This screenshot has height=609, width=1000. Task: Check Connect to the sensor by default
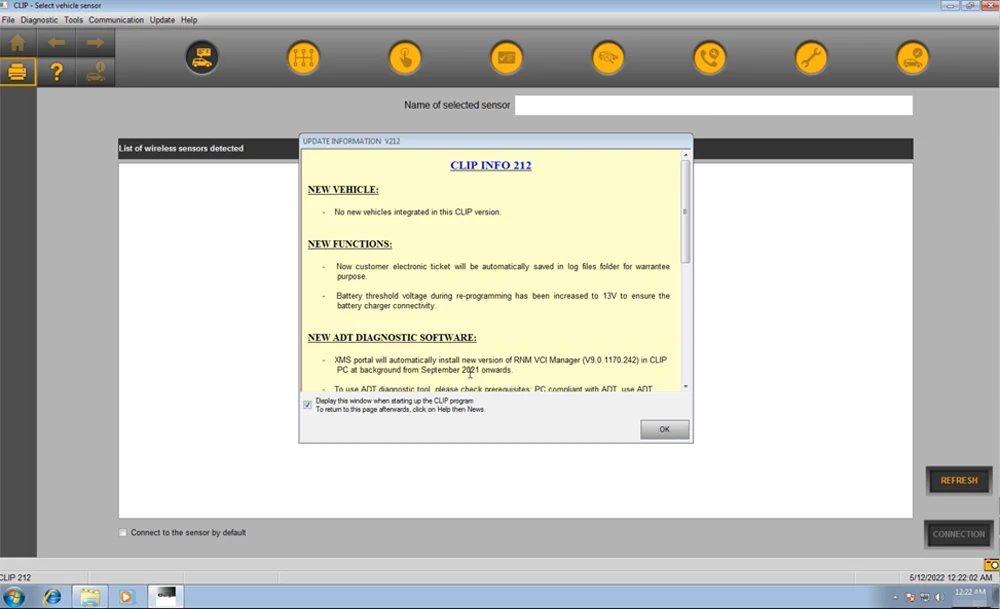pos(122,532)
